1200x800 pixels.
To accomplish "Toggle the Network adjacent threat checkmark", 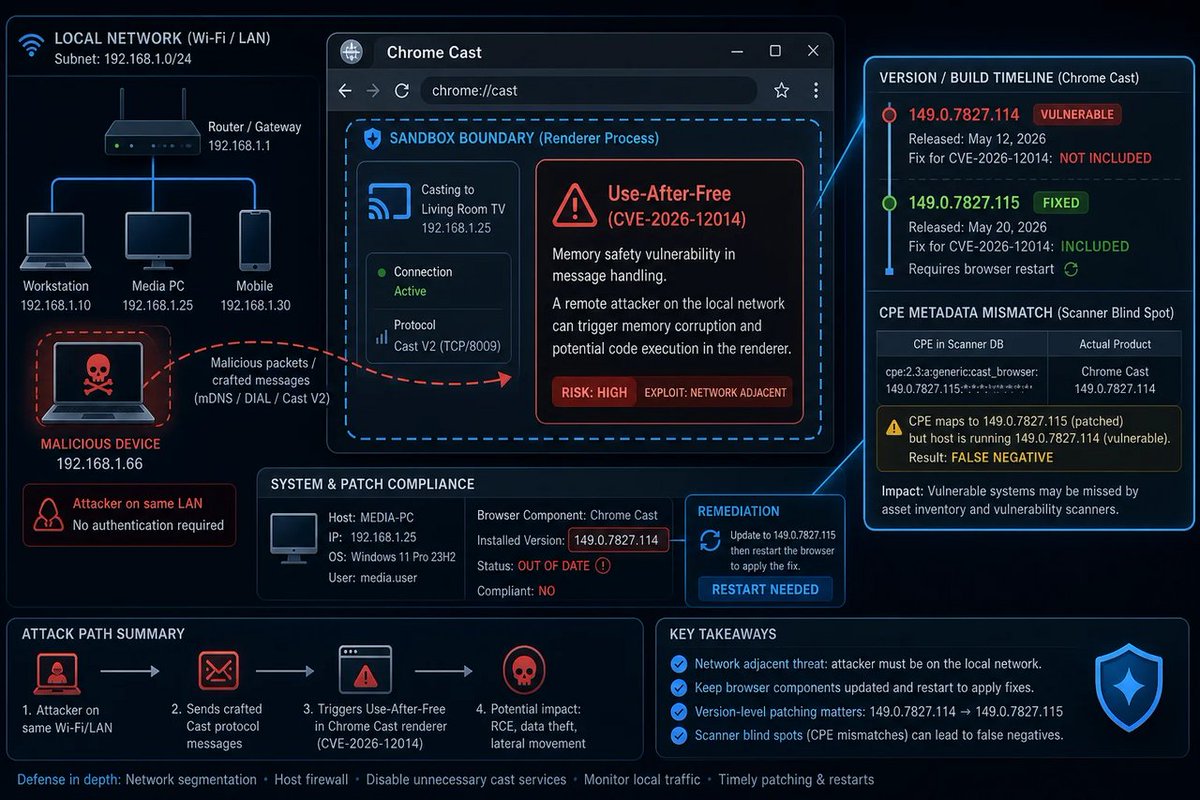I will pyautogui.click(x=679, y=664).
